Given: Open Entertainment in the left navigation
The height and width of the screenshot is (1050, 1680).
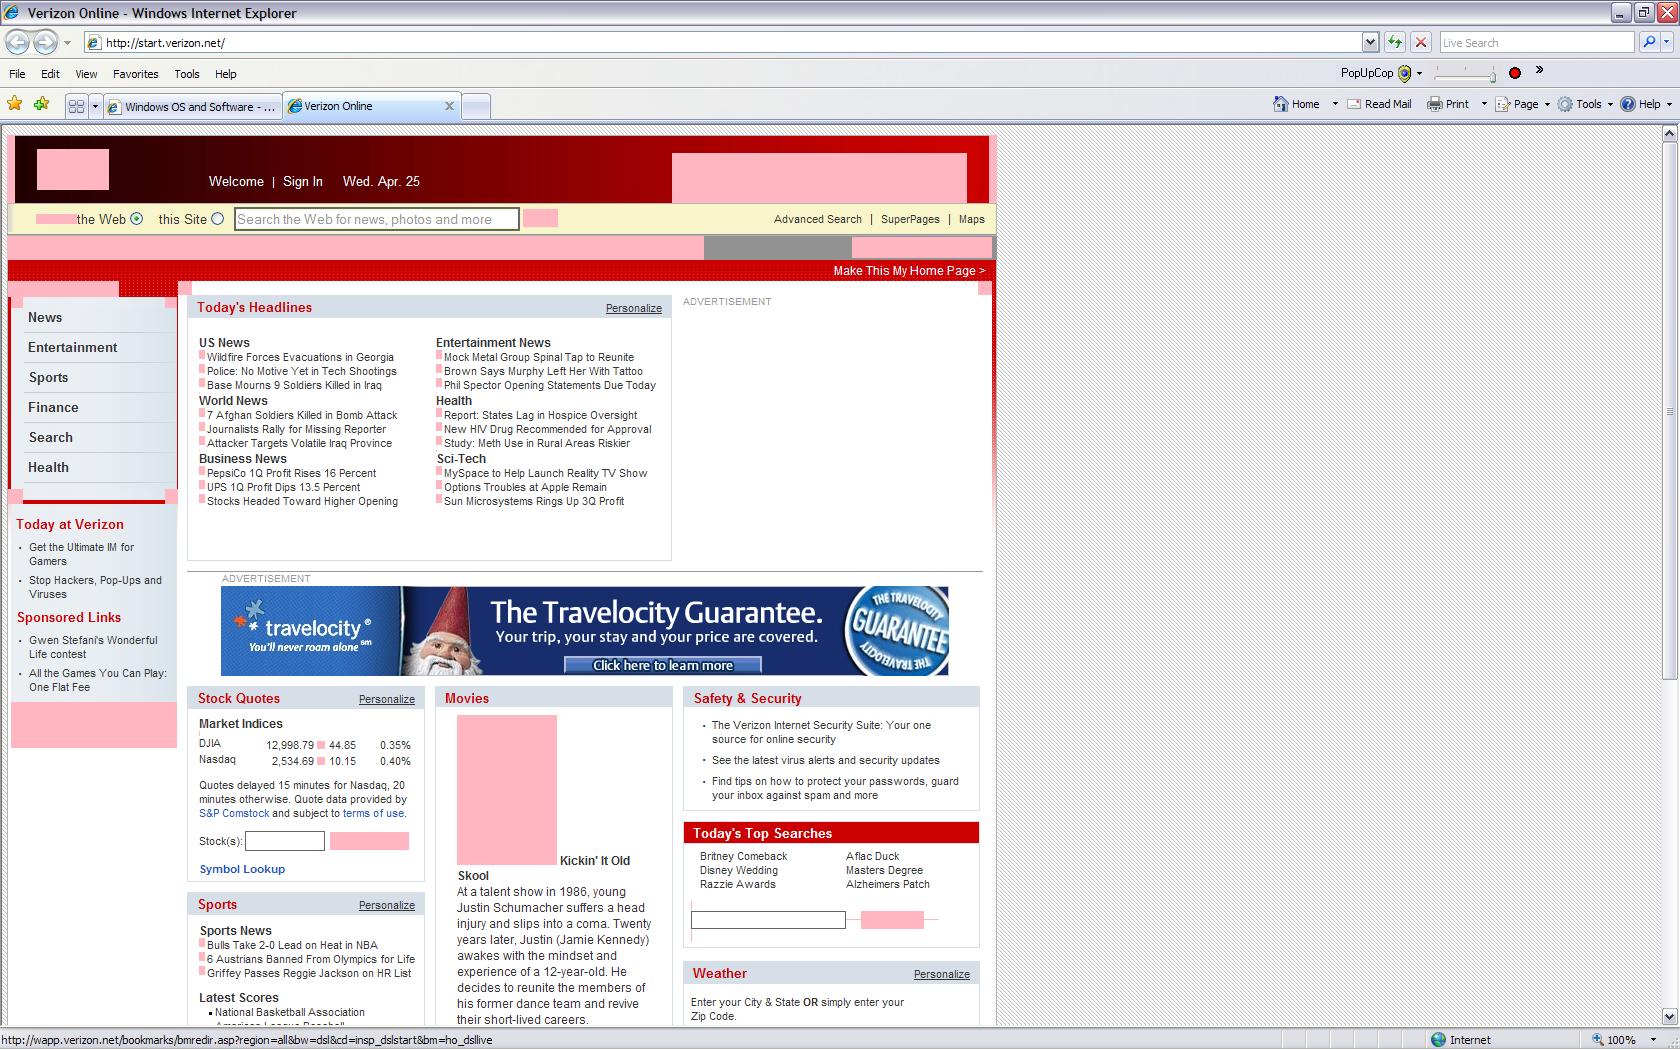Looking at the screenshot, I should coord(72,347).
